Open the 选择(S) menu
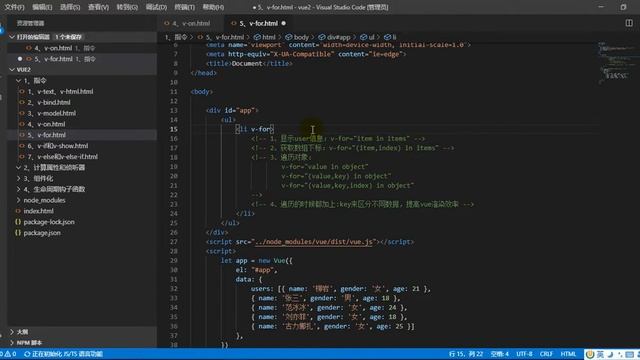Screen dimensions: 640x360 (70, 7)
